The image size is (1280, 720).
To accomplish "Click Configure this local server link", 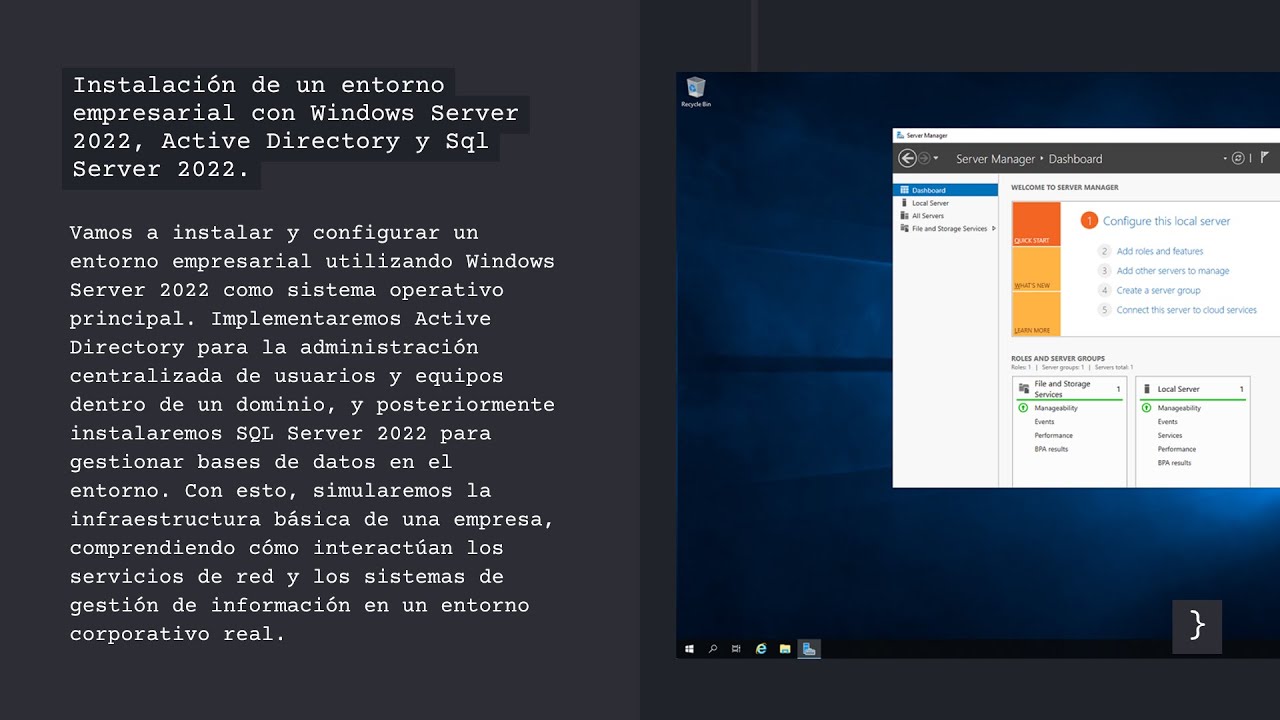I will click(x=1166, y=221).
